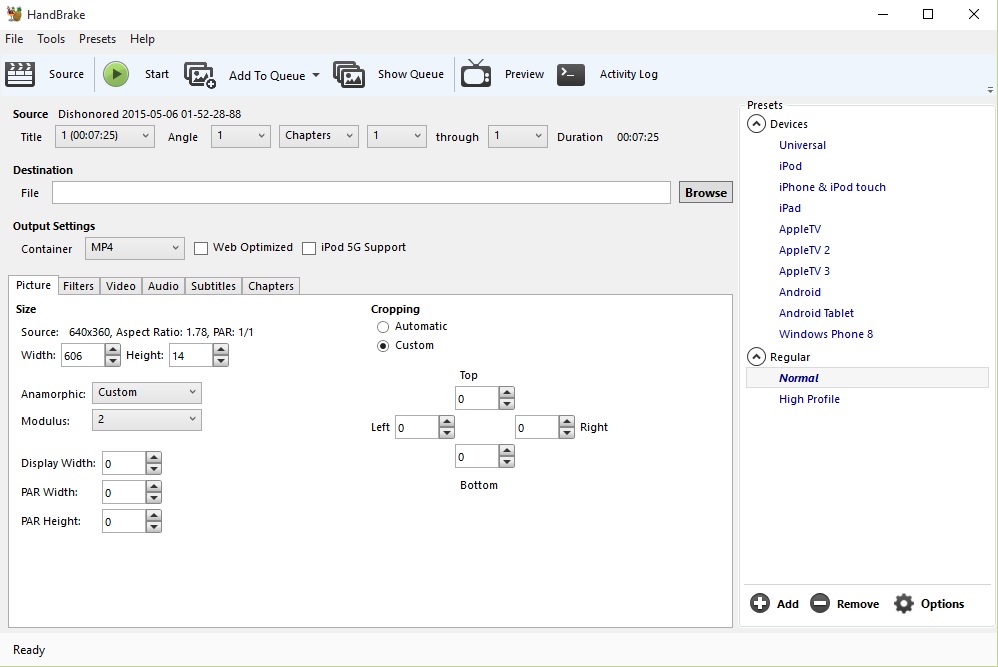Screen dimensions: 998x667
Task: Switch to the Filters tab
Action: 78,286
